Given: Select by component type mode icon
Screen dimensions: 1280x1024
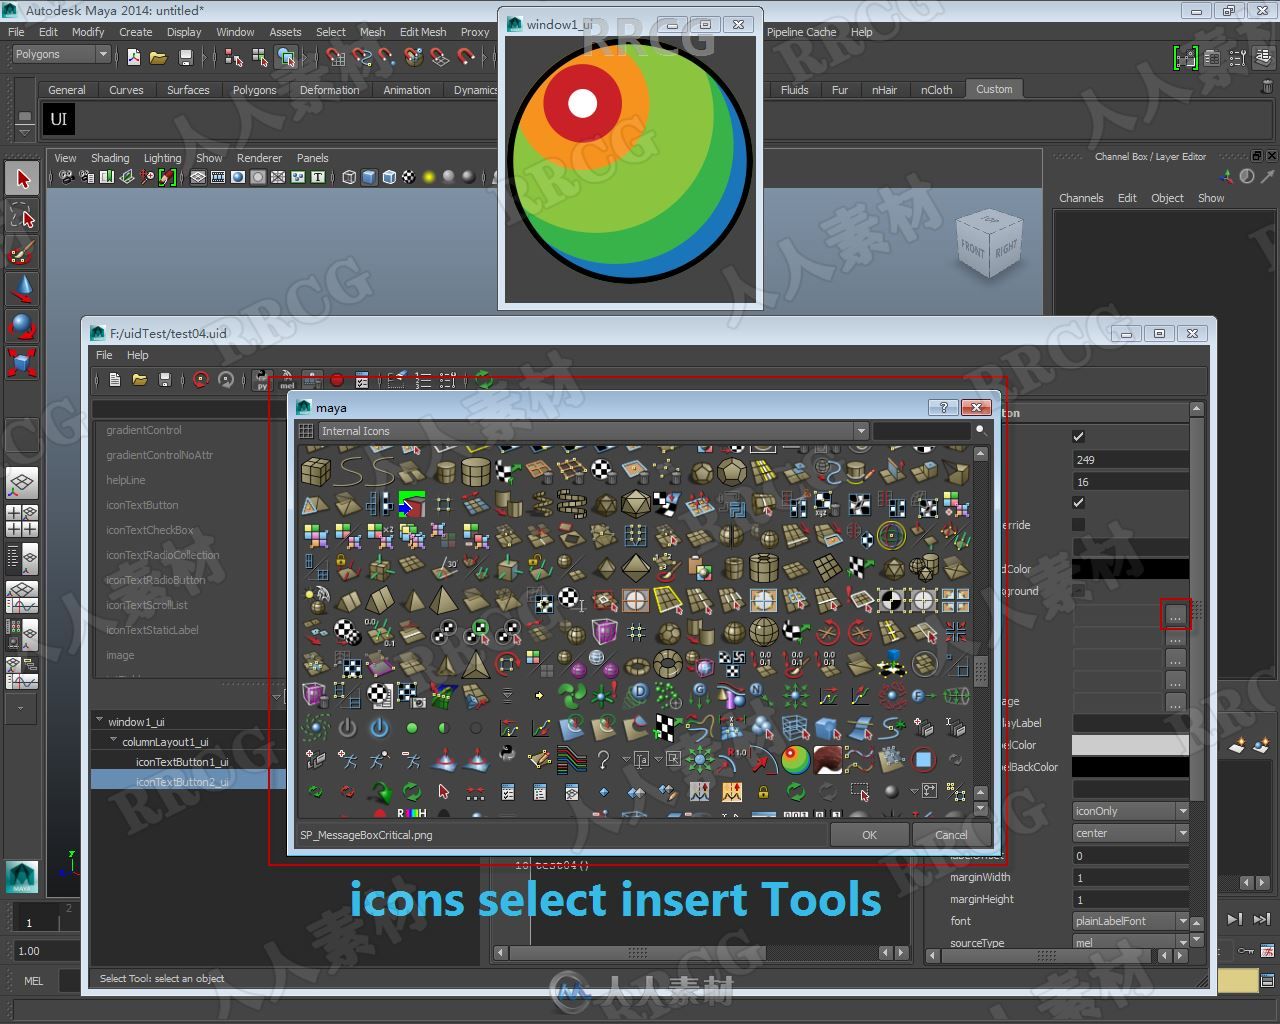Looking at the screenshot, I should click(x=286, y=57).
